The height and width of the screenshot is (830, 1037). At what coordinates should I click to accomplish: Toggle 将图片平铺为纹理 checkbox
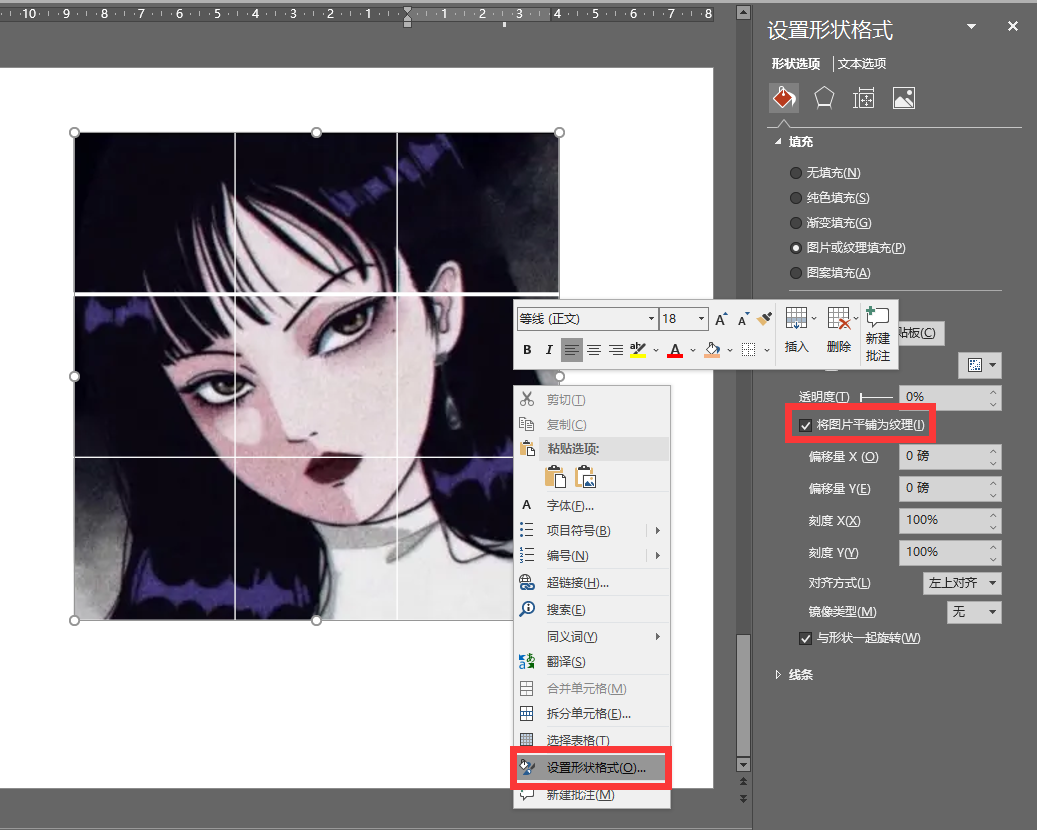coord(805,425)
